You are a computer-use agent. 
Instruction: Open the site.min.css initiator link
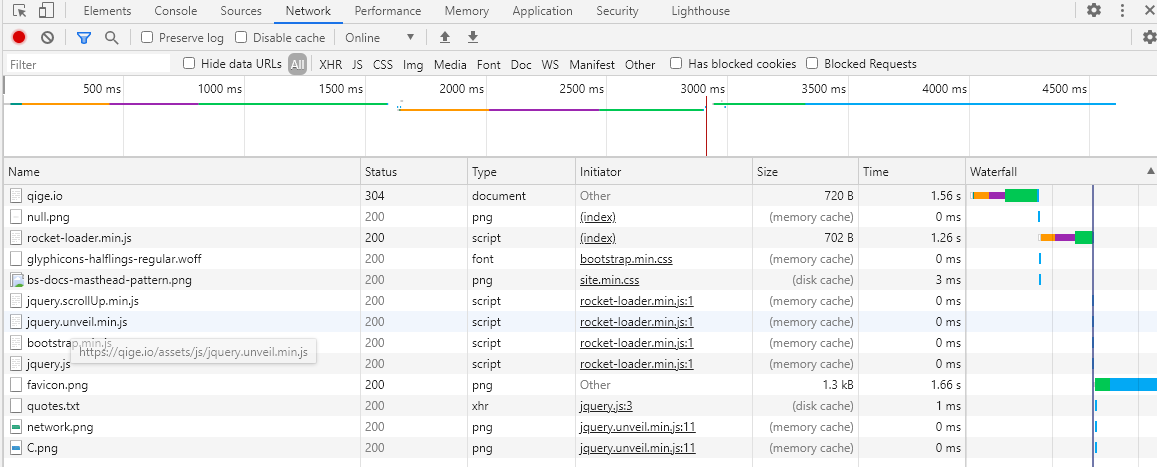click(x=609, y=280)
